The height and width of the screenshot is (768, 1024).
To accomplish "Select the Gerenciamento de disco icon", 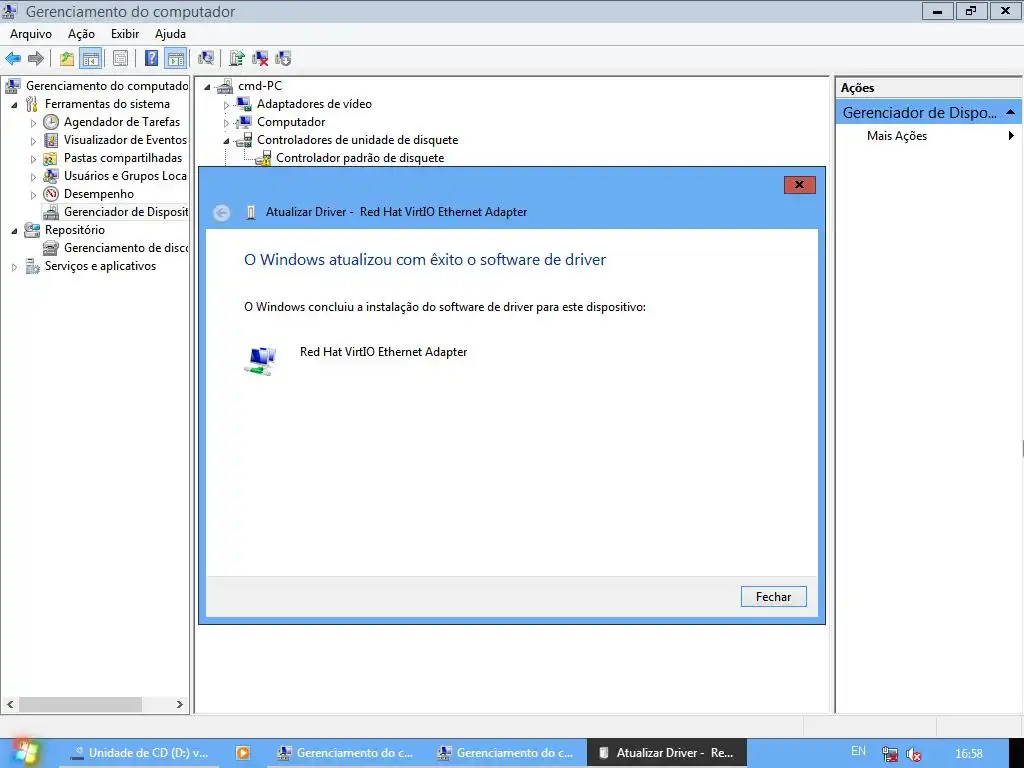I will (51, 248).
